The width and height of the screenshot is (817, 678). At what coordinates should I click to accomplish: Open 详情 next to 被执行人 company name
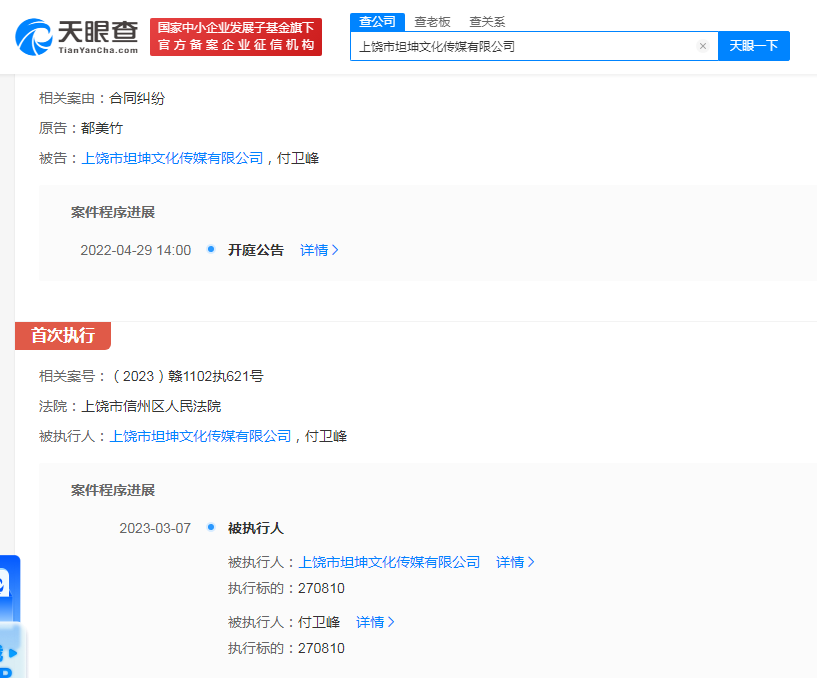(515, 562)
